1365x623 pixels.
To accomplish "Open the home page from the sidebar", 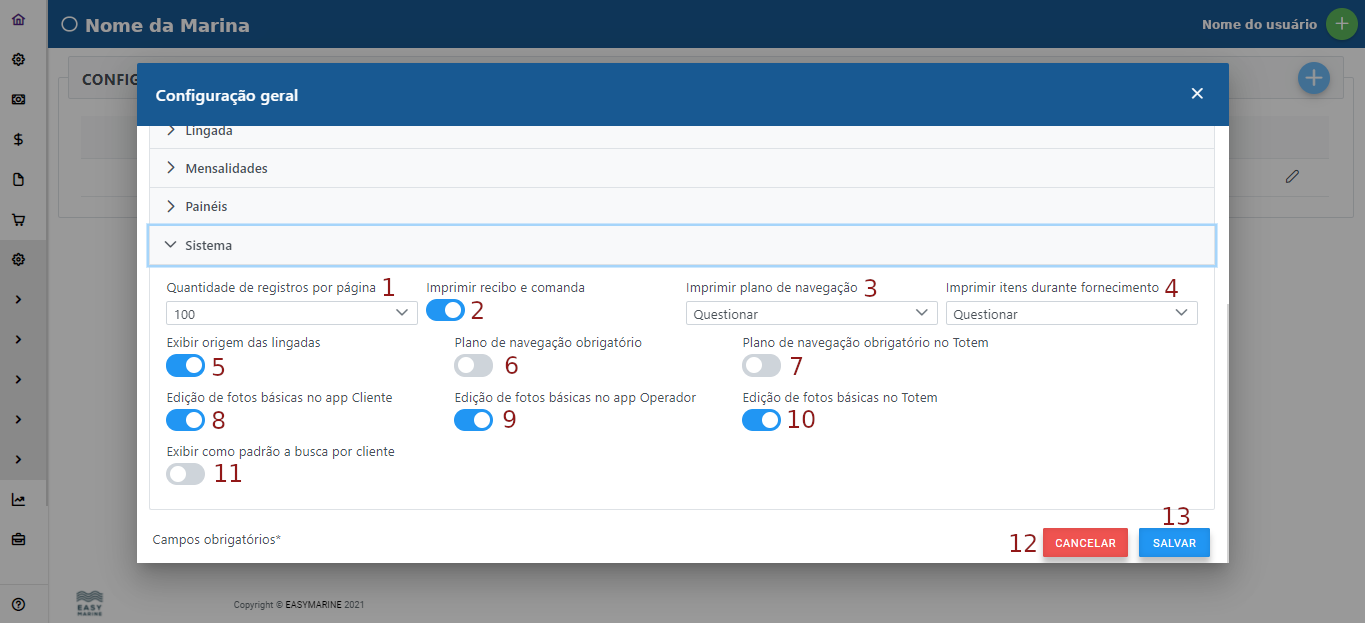I will coord(17,17).
